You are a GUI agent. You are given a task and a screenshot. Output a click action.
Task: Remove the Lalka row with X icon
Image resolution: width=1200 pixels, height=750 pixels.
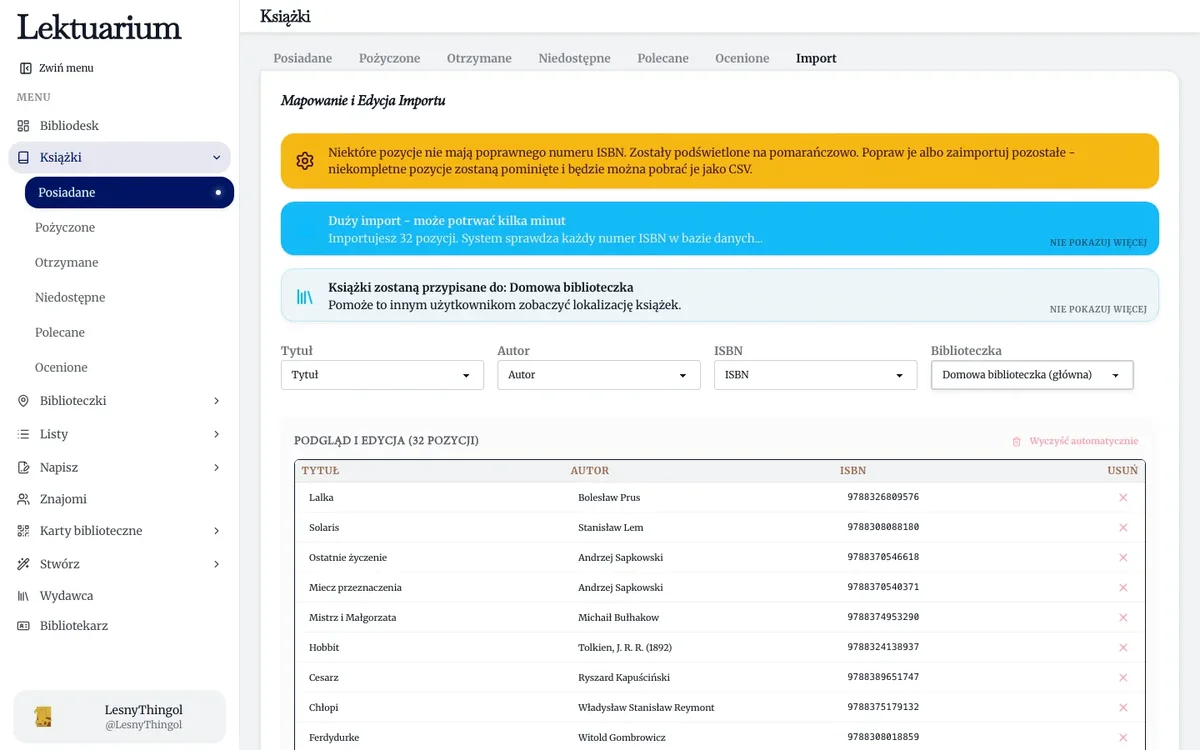pyautogui.click(x=1123, y=498)
